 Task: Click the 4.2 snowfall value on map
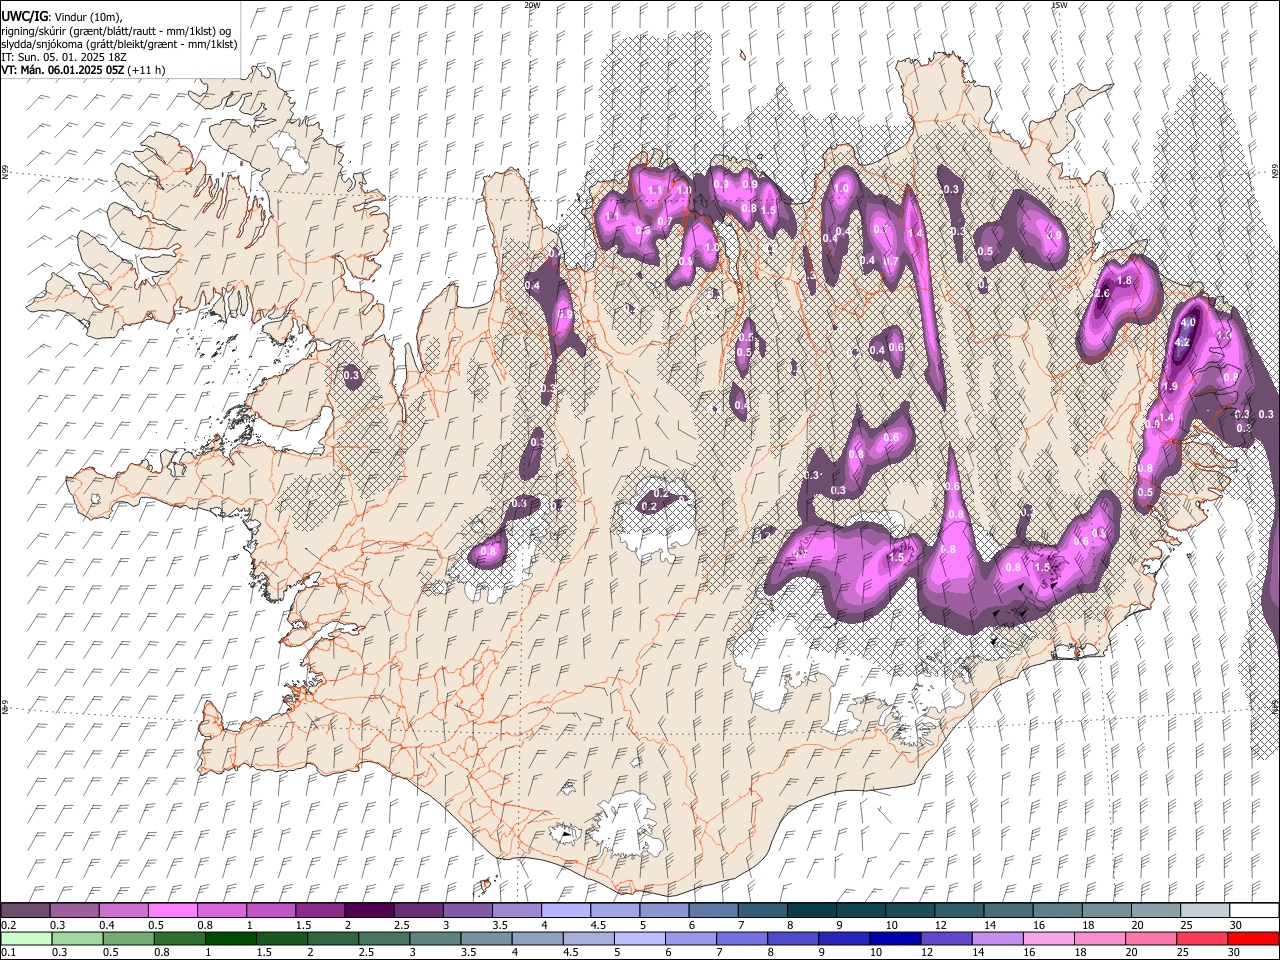point(1181,342)
